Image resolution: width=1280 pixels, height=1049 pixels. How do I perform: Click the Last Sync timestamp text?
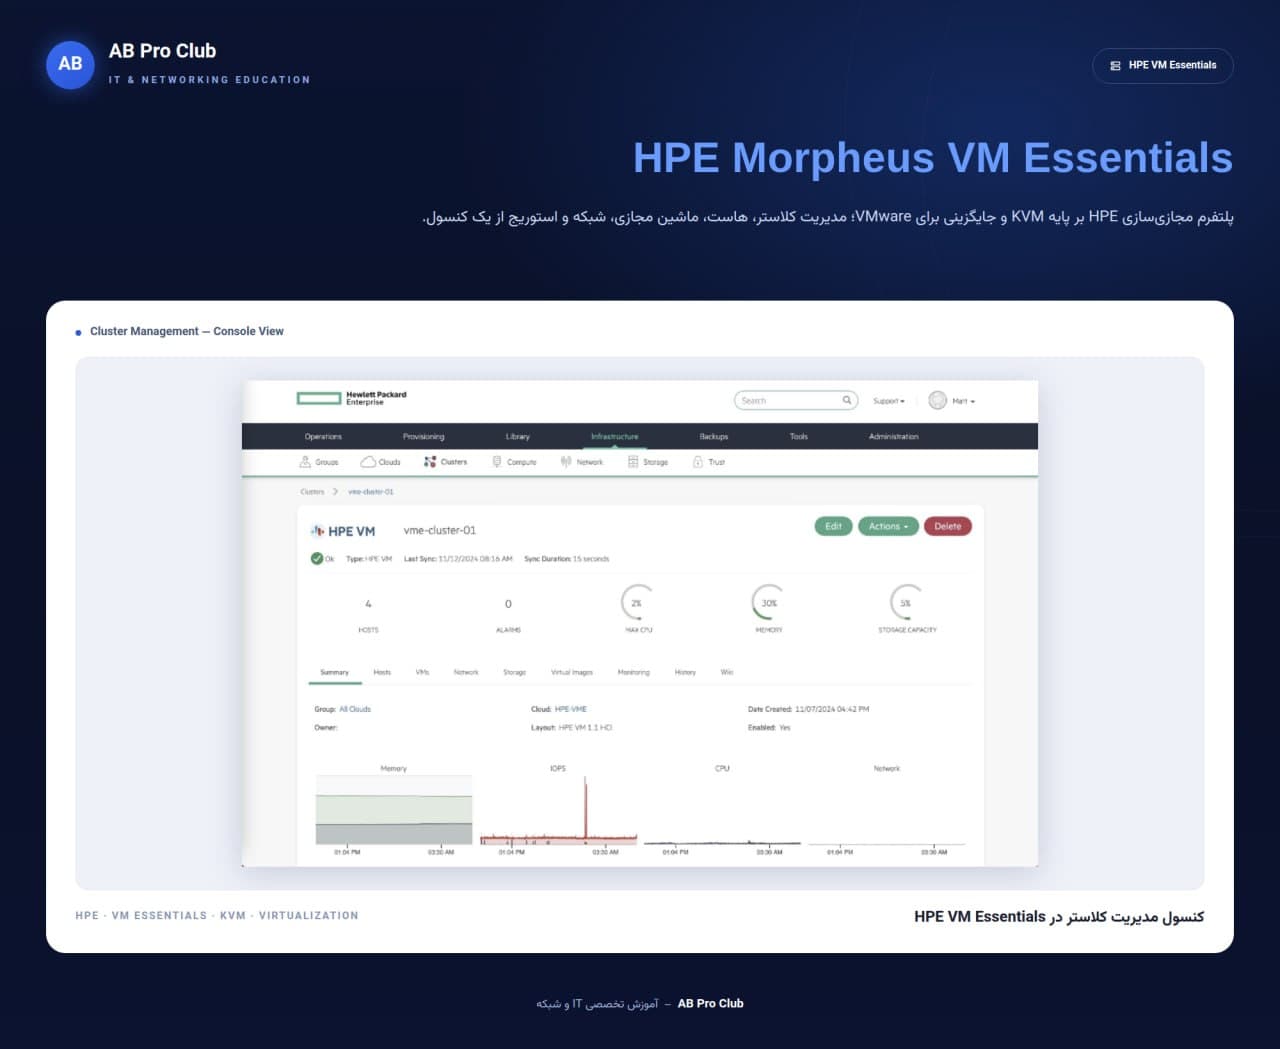[x=458, y=559]
